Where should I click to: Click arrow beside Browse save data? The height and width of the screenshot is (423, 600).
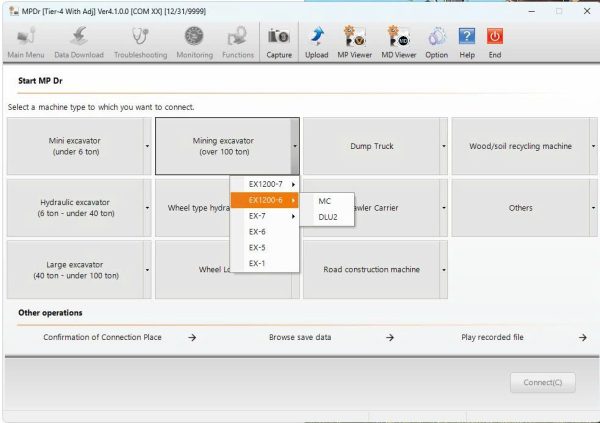pos(390,337)
